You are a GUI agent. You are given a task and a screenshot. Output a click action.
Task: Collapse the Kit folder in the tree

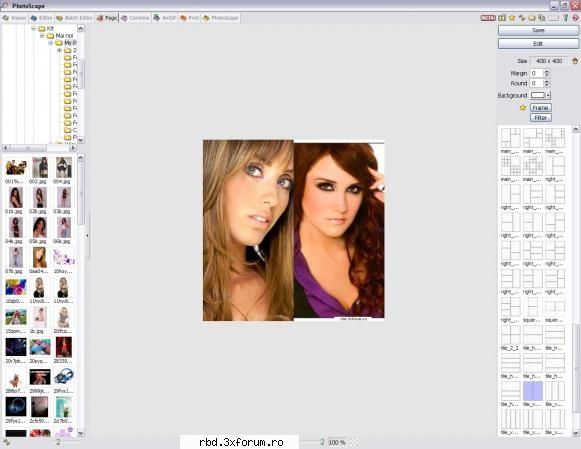coord(33,29)
